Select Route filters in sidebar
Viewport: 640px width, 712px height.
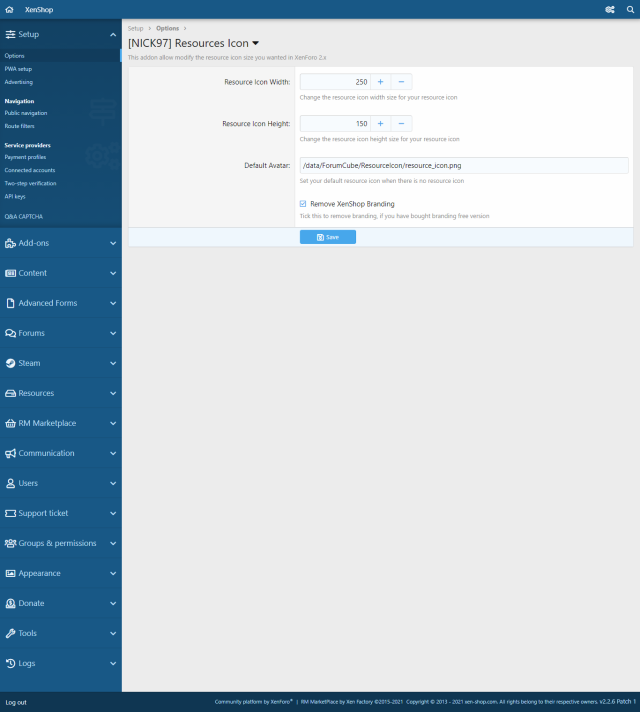[21, 127]
